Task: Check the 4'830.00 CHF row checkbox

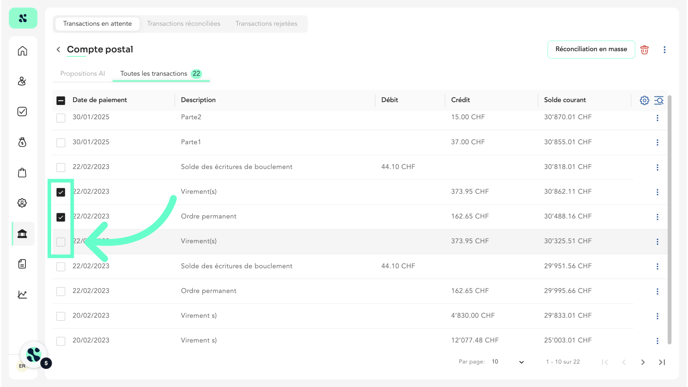Action: [x=61, y=316]
